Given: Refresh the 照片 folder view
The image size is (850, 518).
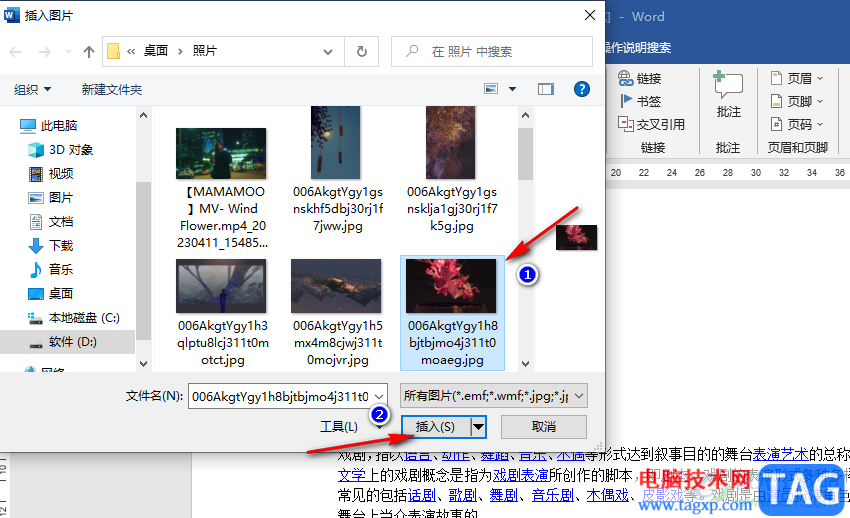Looking at the screenshot, I should click(x=362, y=51).
